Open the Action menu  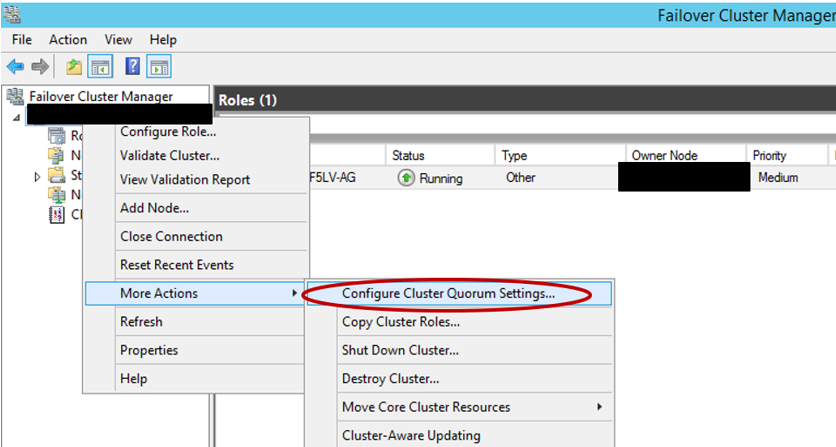point(68,40)
